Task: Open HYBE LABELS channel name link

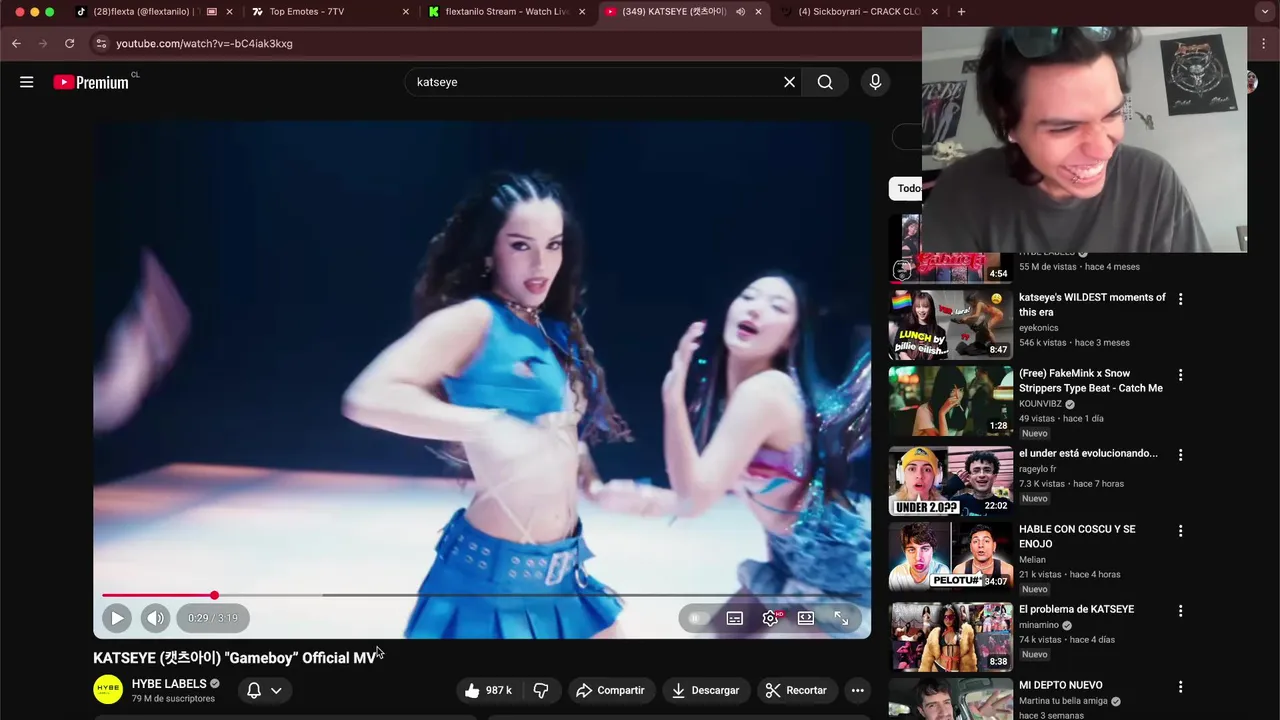Action: (x=169, y=684)
